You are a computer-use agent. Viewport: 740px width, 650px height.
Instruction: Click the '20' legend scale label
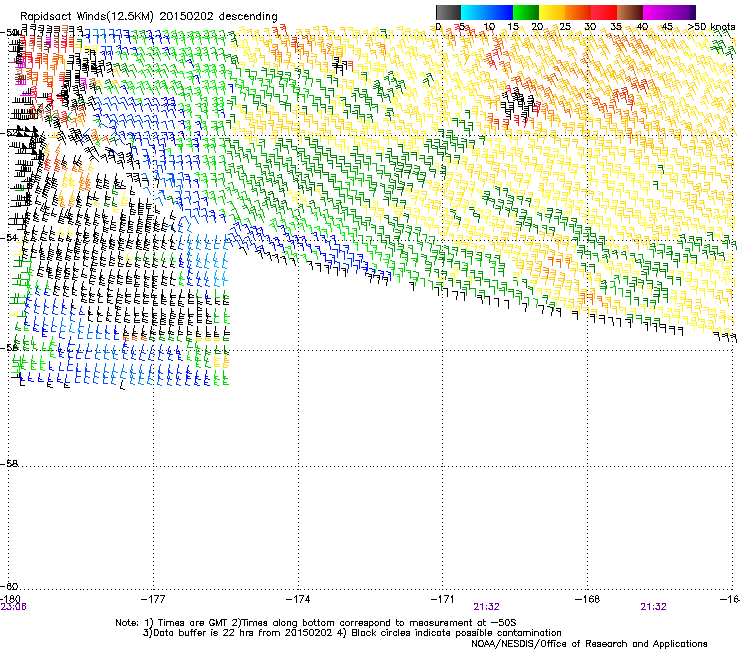tap(538, 27)
